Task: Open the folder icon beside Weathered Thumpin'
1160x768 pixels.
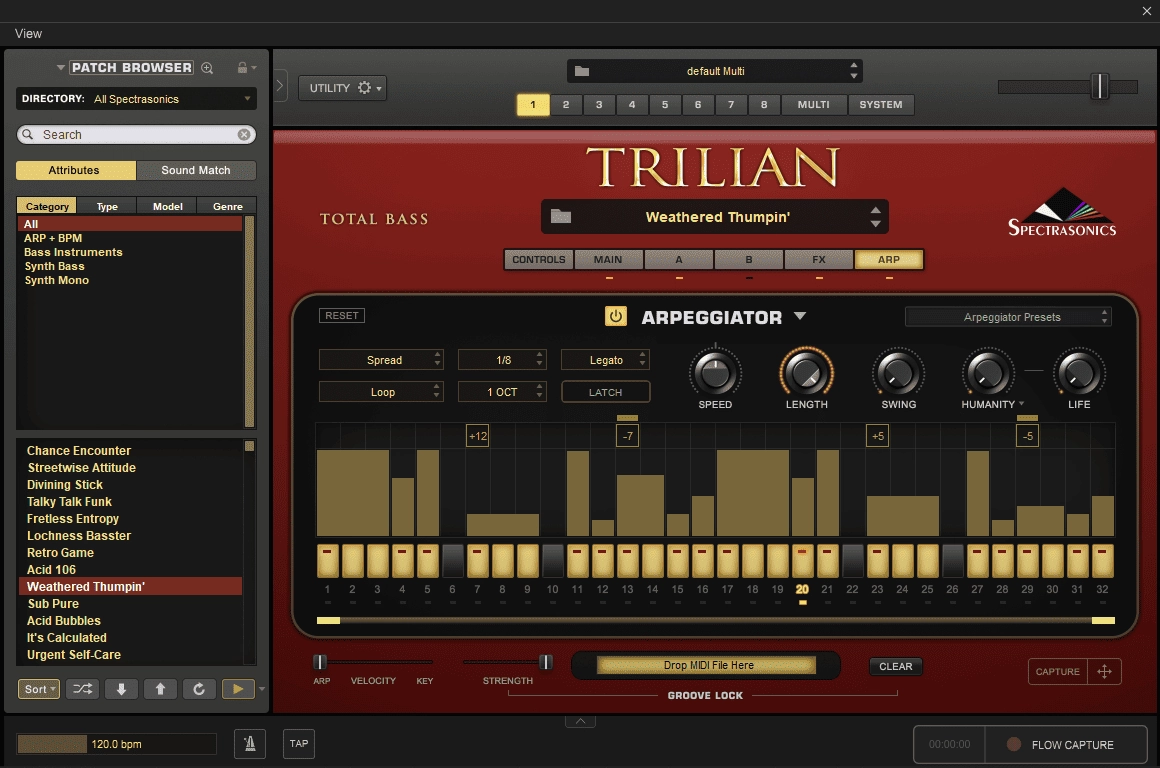Action: [x=561, y=216]
